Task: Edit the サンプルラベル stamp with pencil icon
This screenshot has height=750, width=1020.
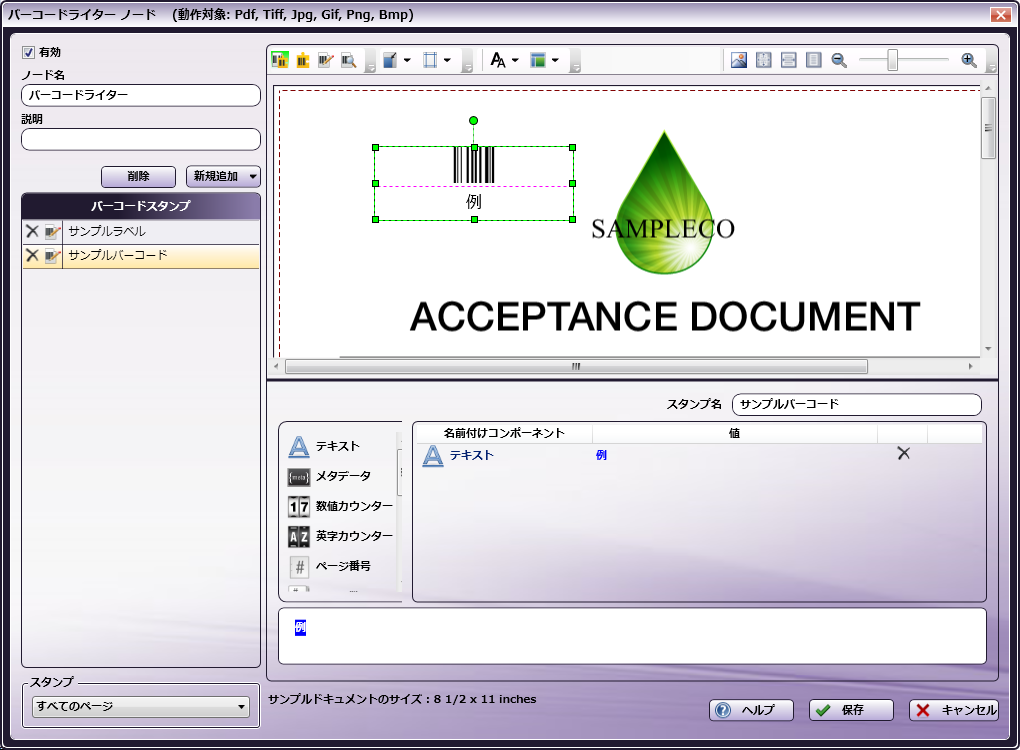Action: pyautogui.click(x=53, y=231)
